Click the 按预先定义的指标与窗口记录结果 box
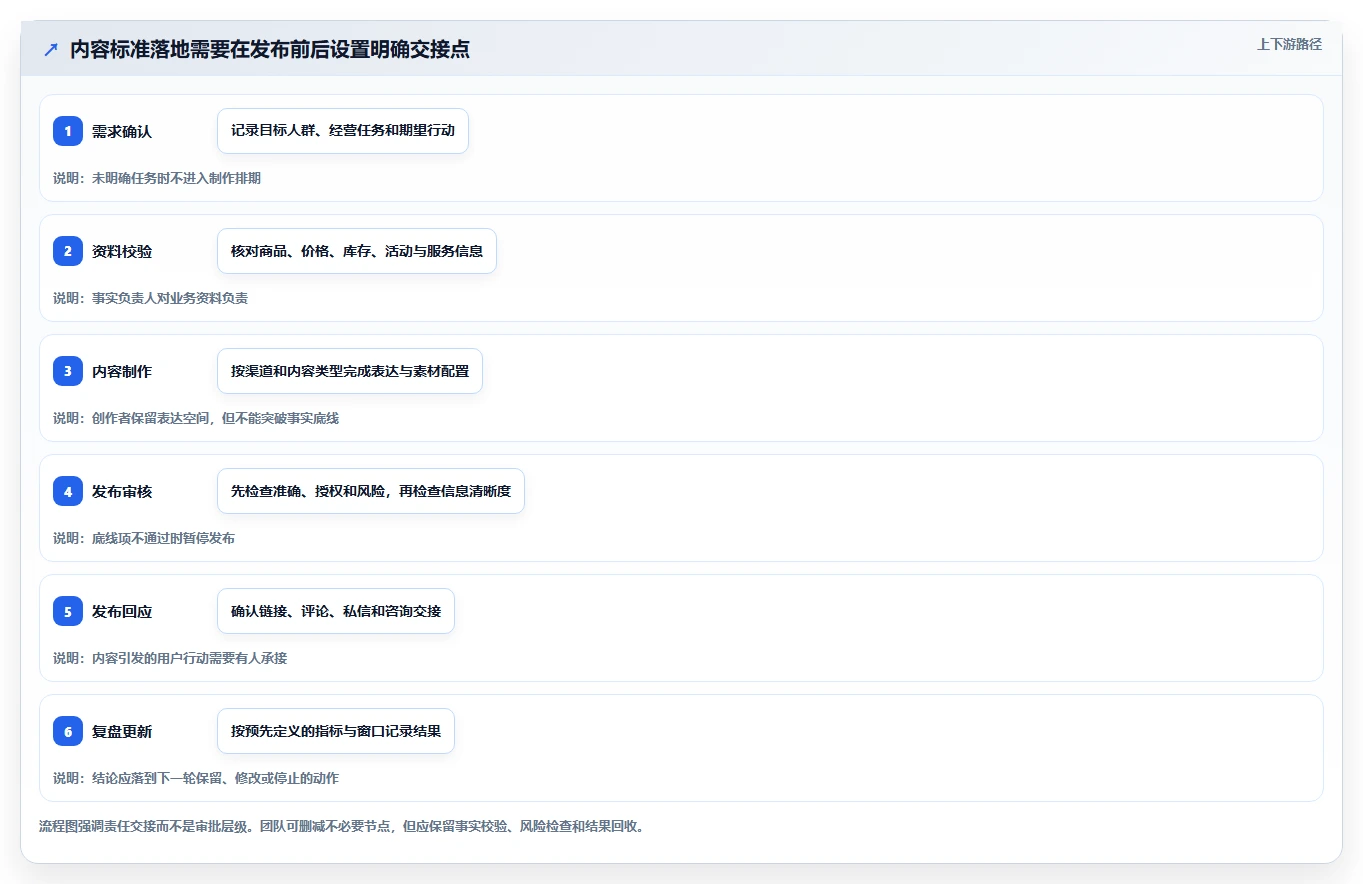 (336, 731)
